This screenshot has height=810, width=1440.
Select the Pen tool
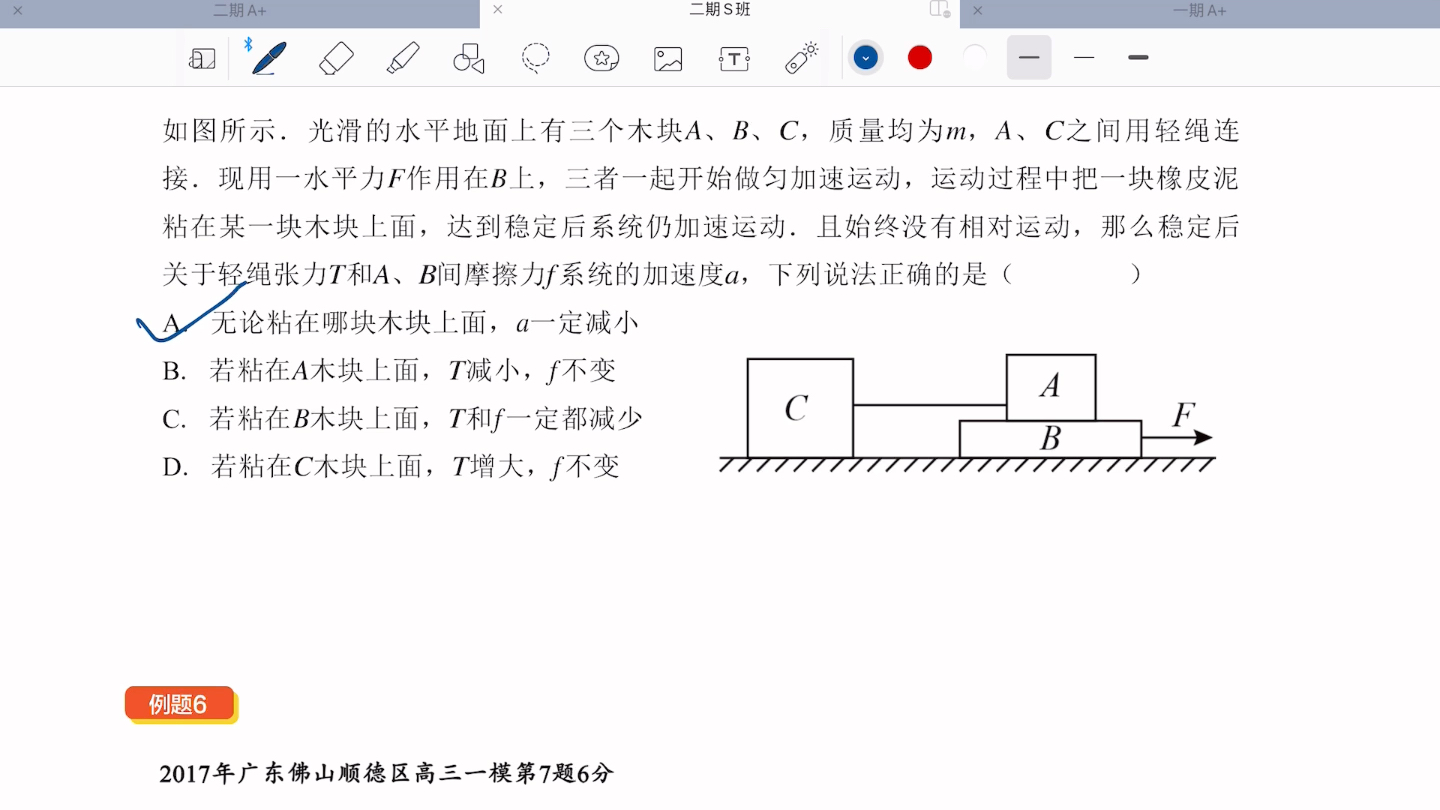pyautogui.click(x=268, y=58)
